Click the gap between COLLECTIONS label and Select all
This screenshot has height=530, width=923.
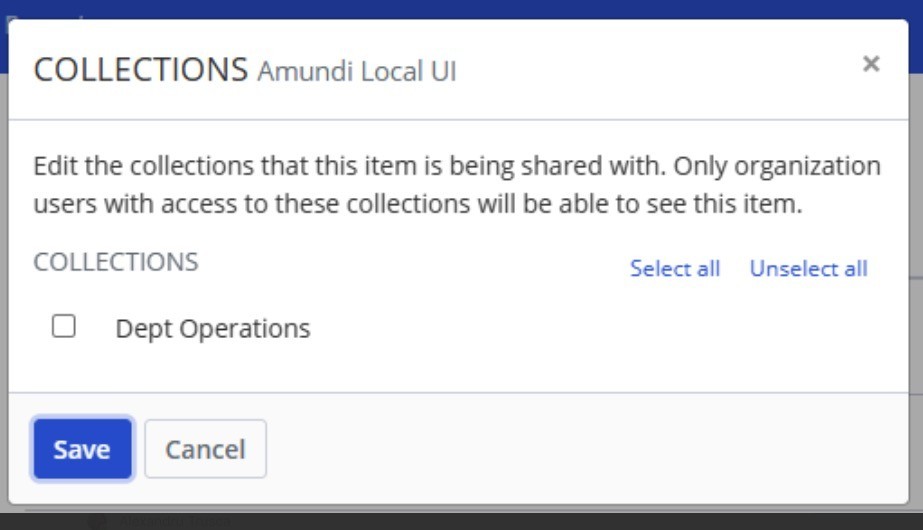[x=410, y=264]
